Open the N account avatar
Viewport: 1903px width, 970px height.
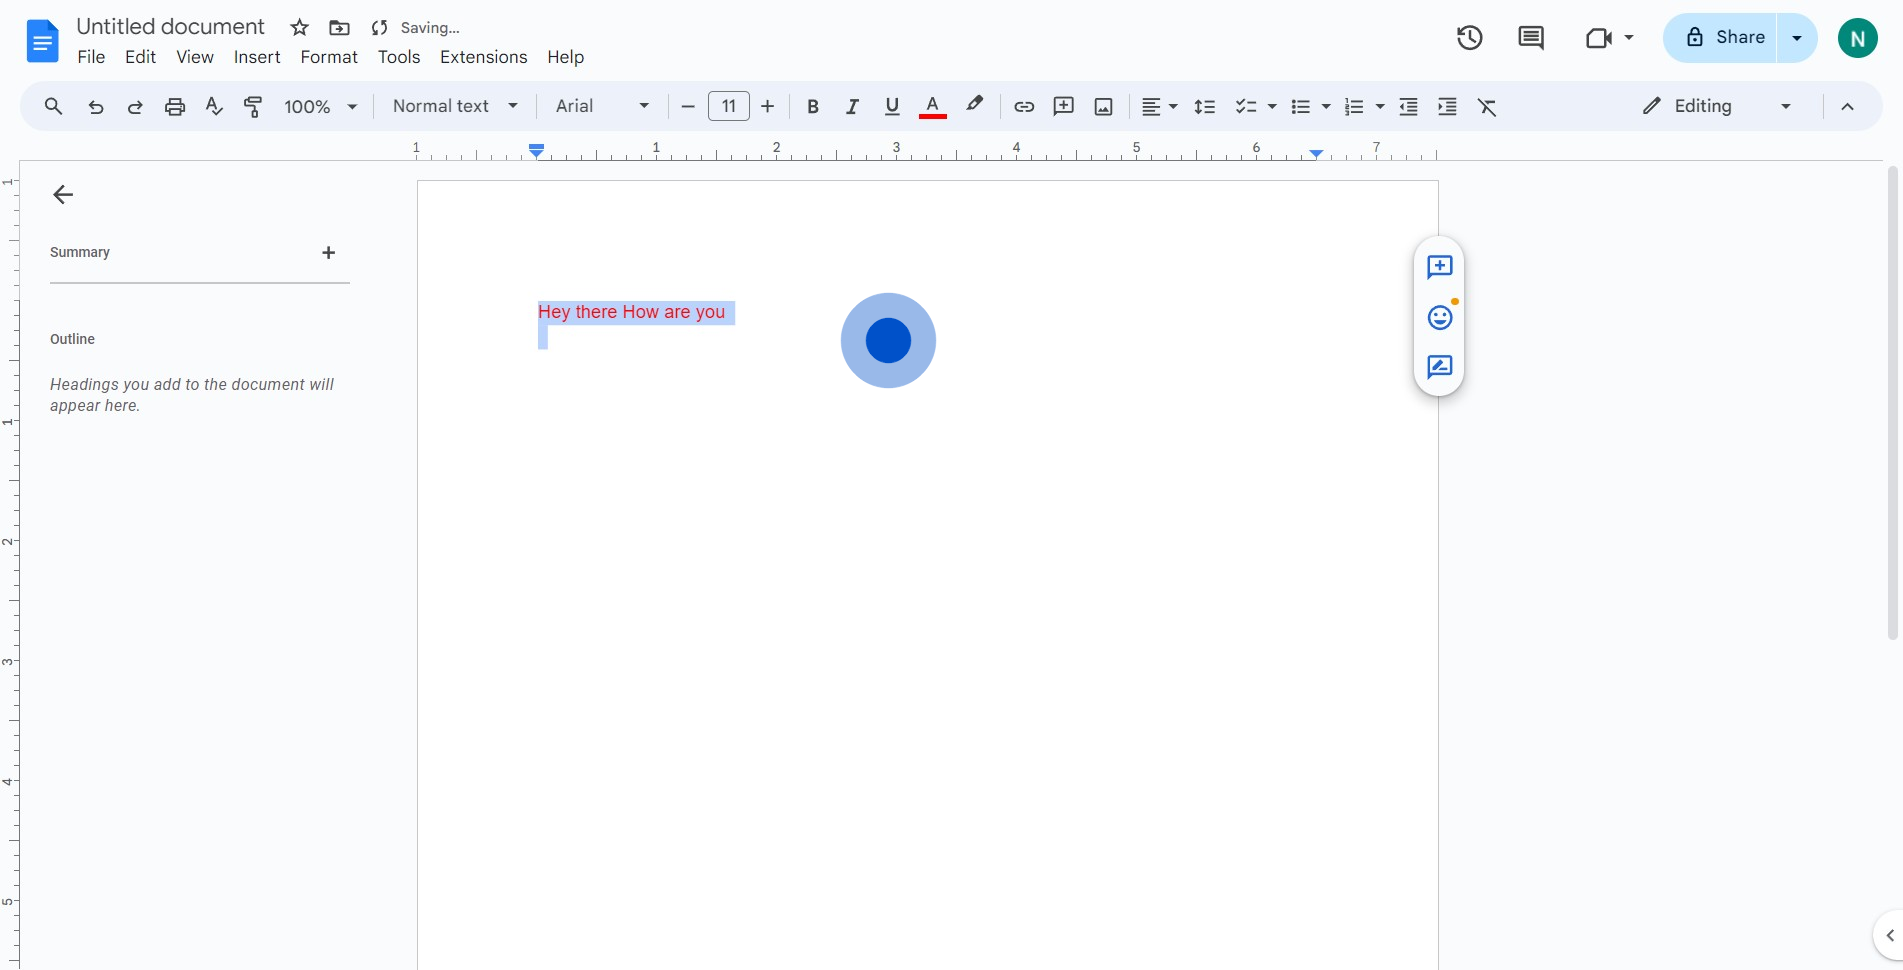[1857, 38]
